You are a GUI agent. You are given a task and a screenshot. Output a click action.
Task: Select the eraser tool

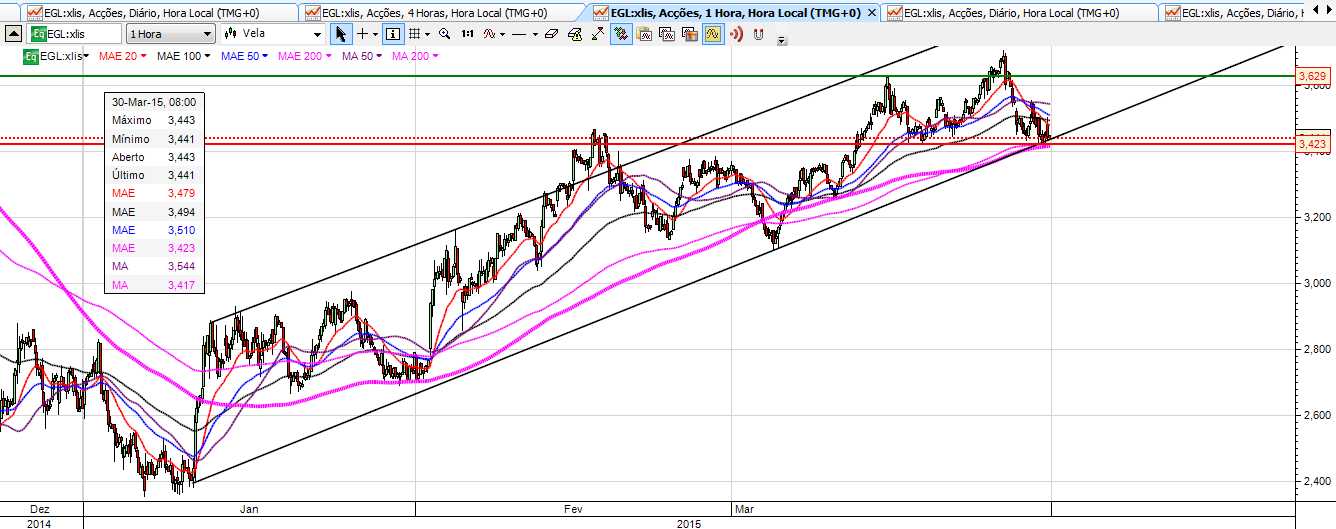pyautogui.click(x=551, y=34)
